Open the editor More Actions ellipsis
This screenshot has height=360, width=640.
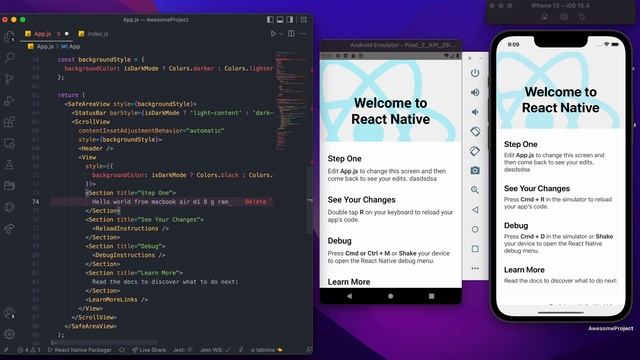[x=303, y=33]
